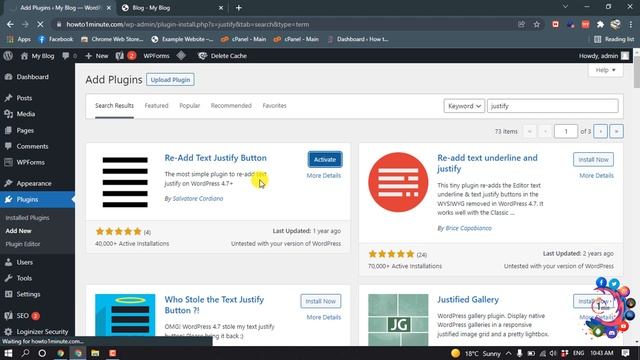Switch to the Featured tab
Image resolution: width=640 pixels, height=360 pixels.
pos(156,106)
